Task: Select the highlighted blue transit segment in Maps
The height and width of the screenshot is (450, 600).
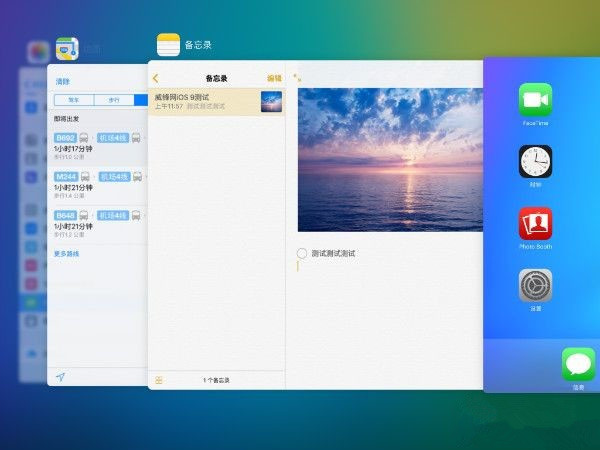Action: (141, 100)
